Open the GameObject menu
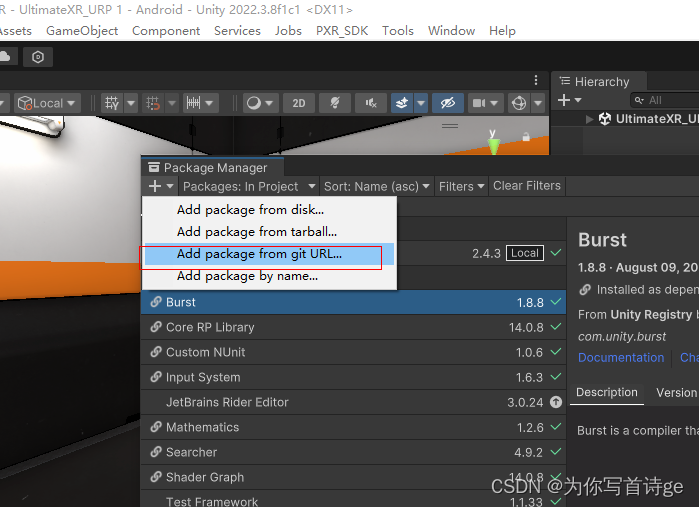 [82, 31]
